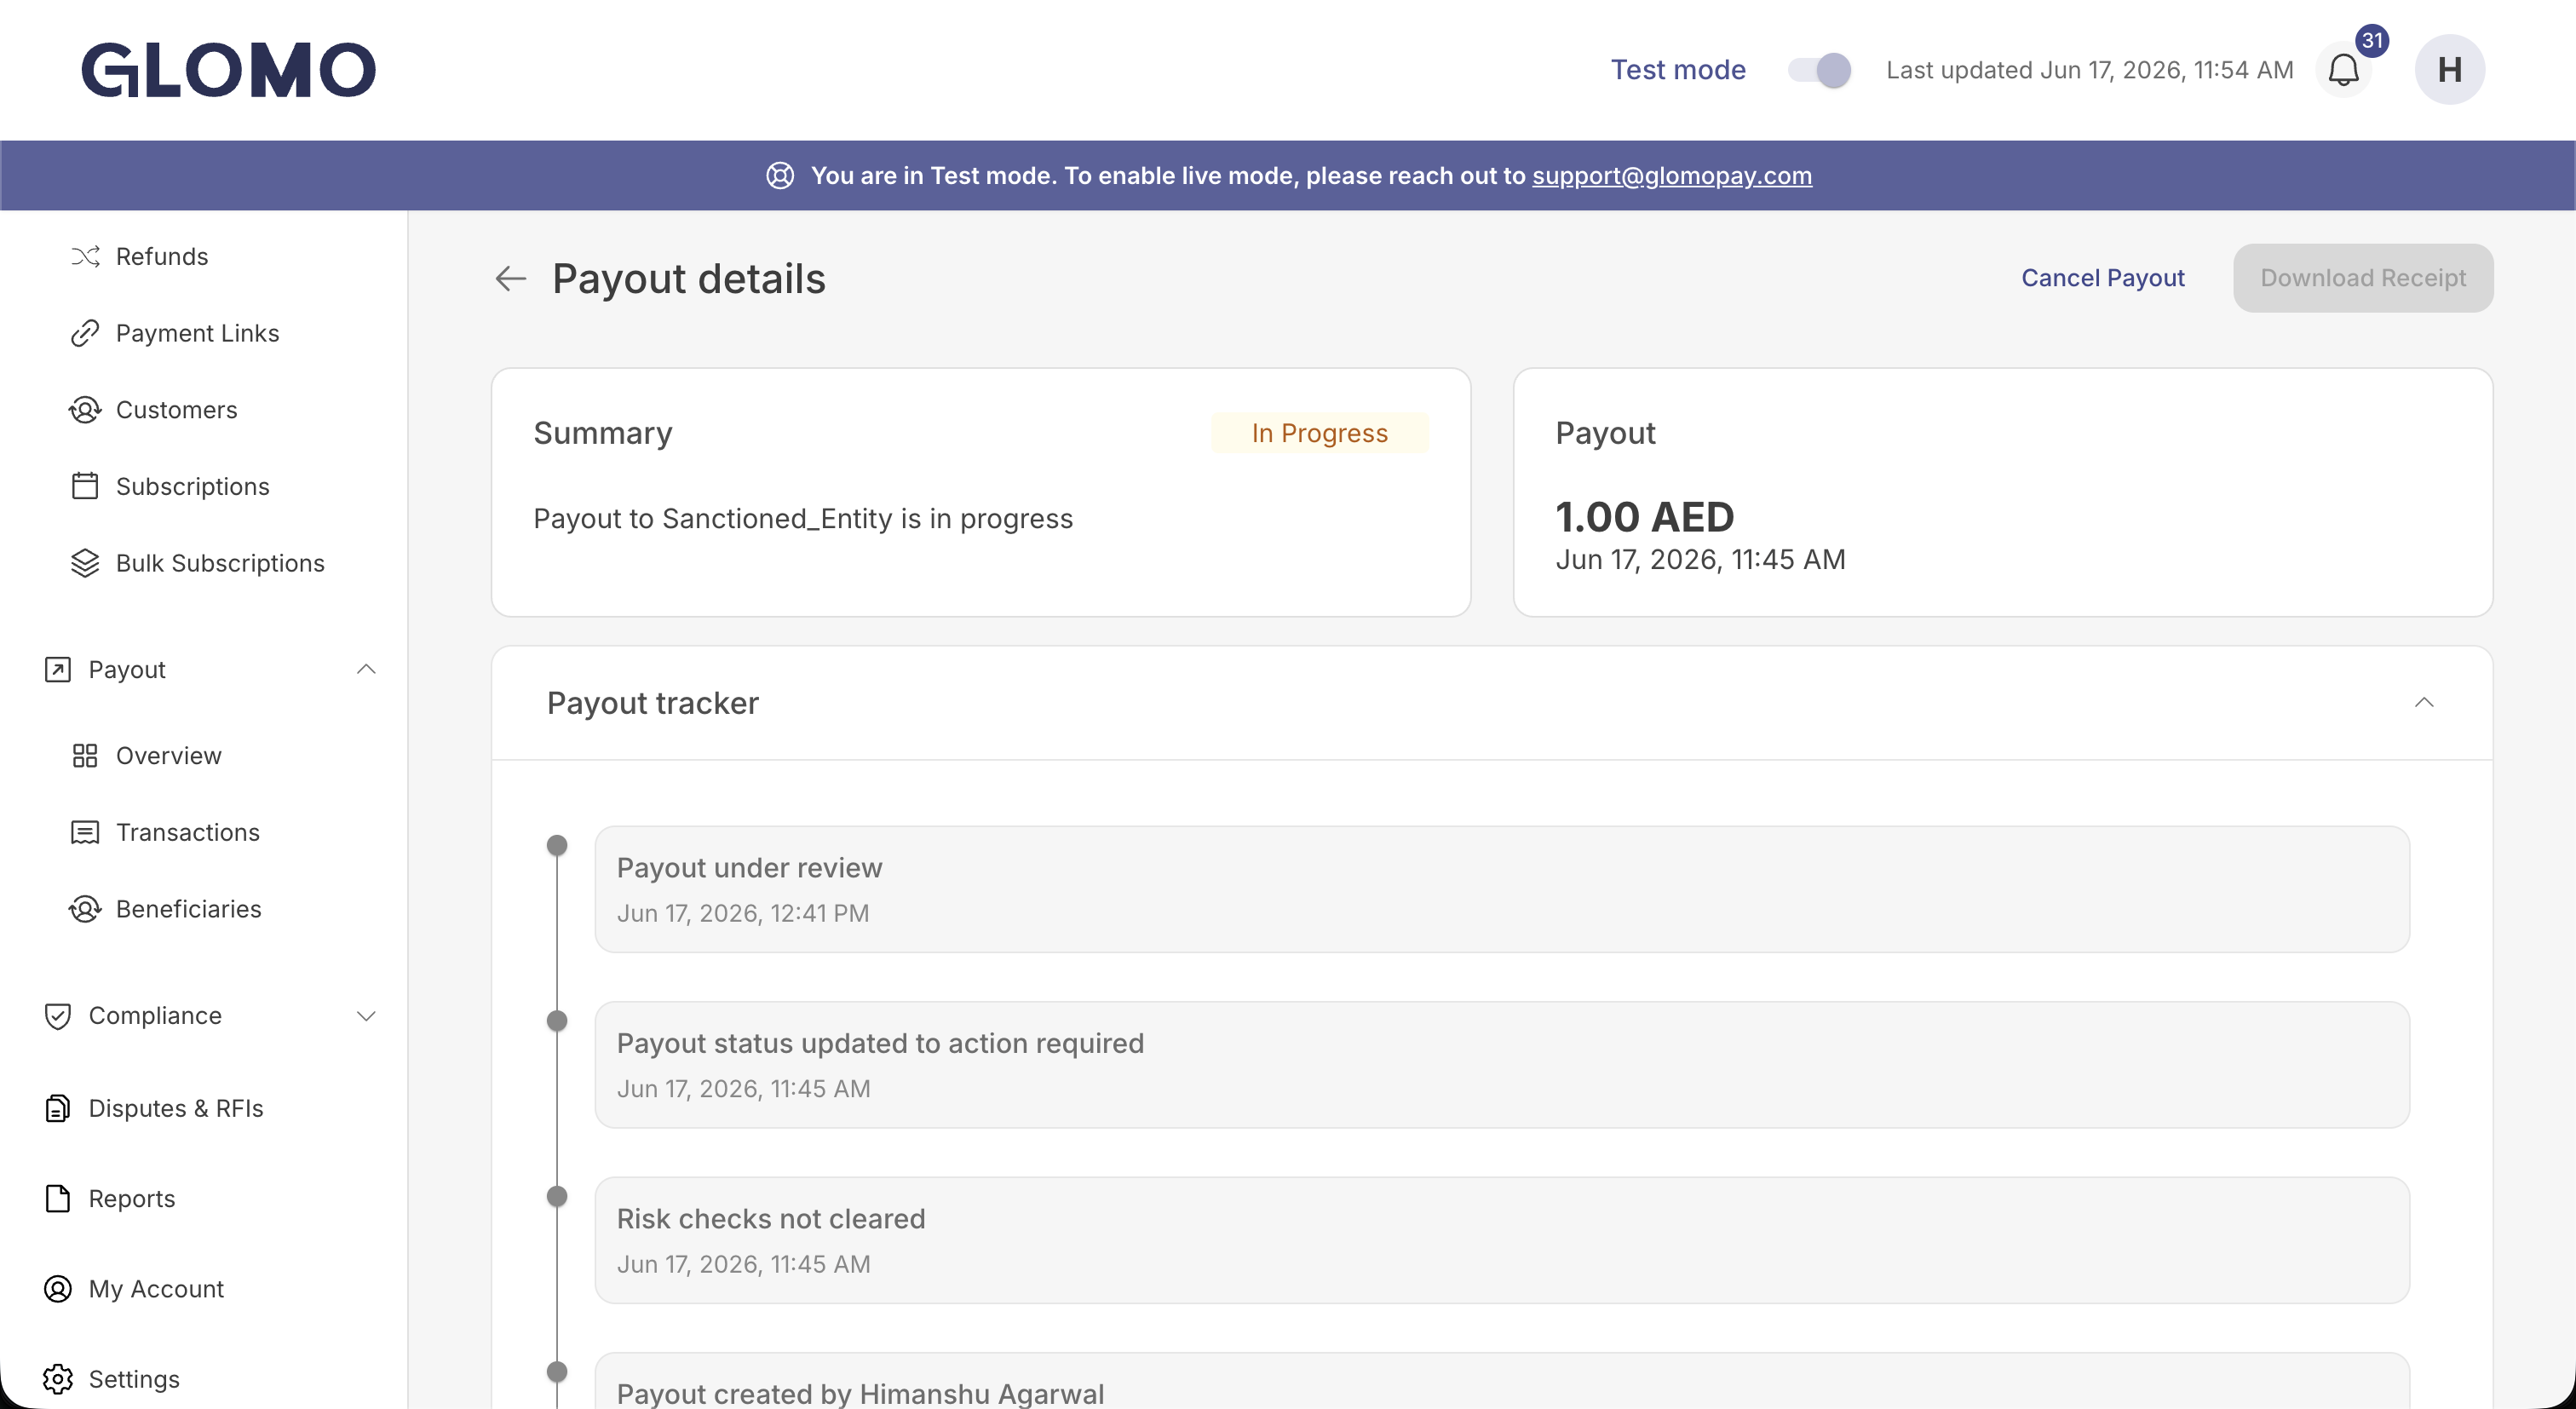Open Transactions under Payout

188,832
